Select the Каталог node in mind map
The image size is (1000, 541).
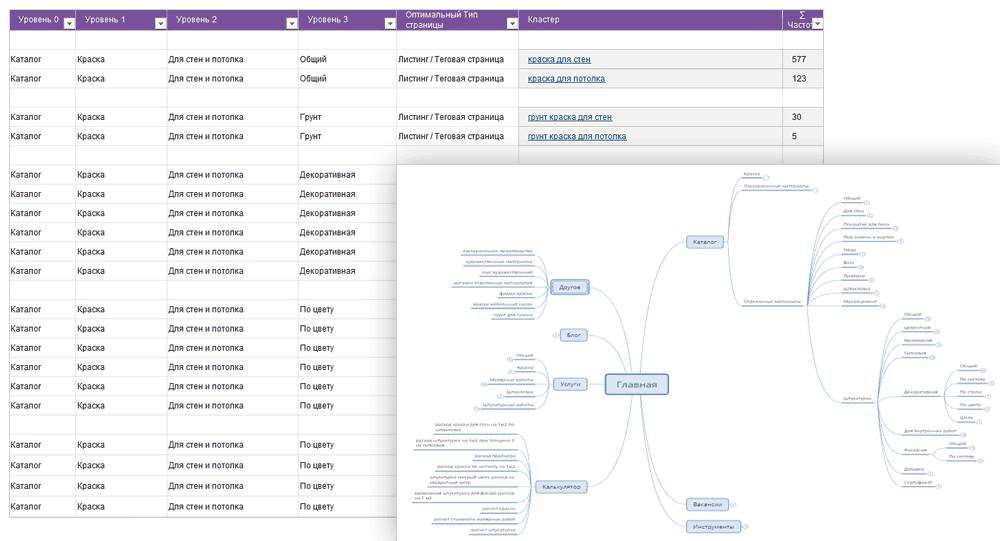pos(705,242)
